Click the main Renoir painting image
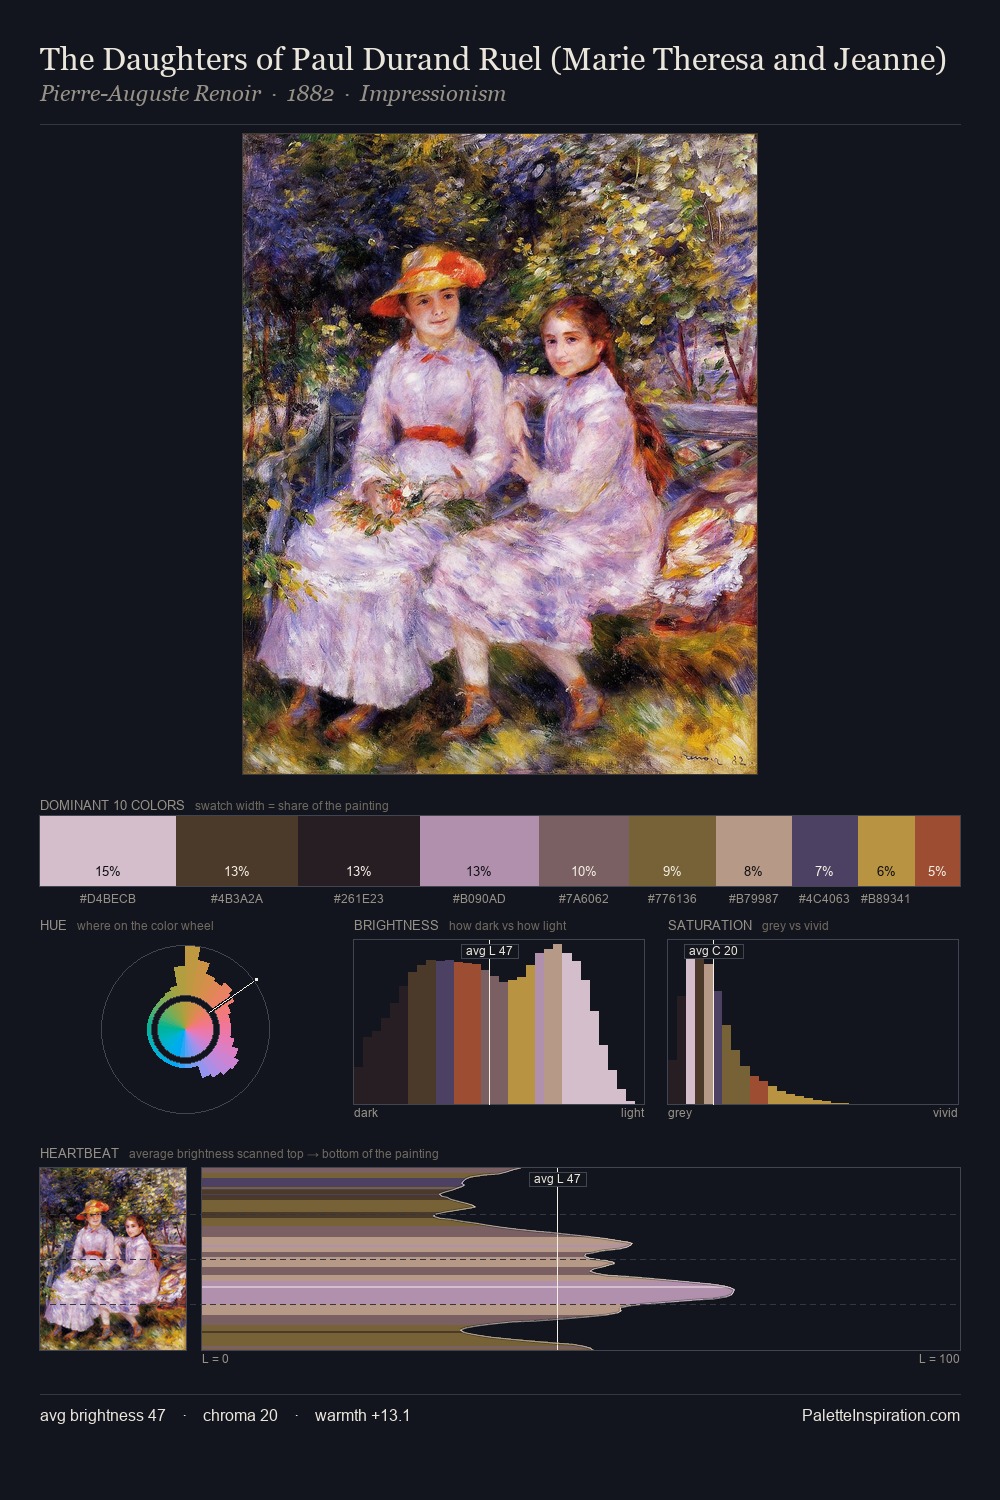 click(x=500, y=454)
